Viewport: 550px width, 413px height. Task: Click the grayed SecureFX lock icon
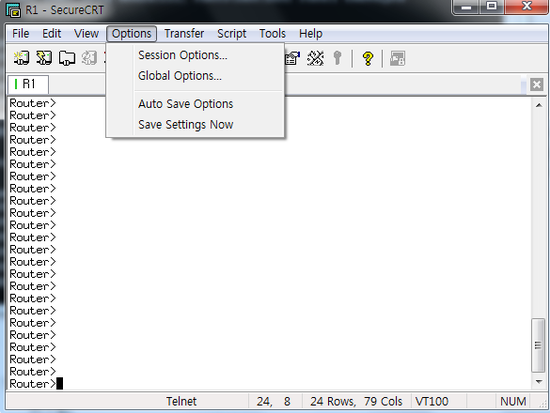pos(397,58)
